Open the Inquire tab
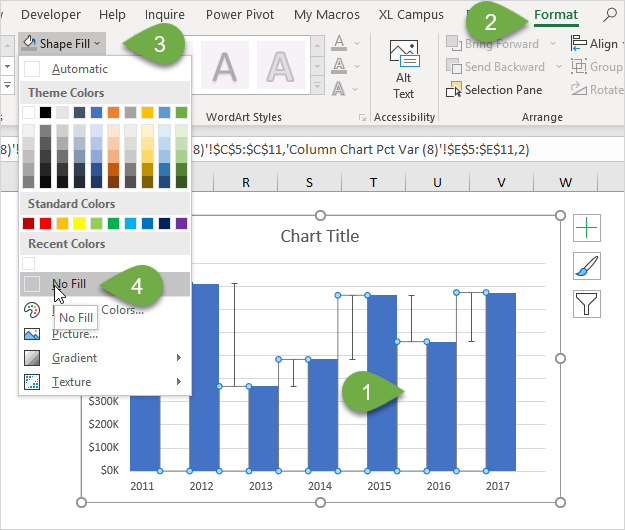625x530 pixels. 165,15
